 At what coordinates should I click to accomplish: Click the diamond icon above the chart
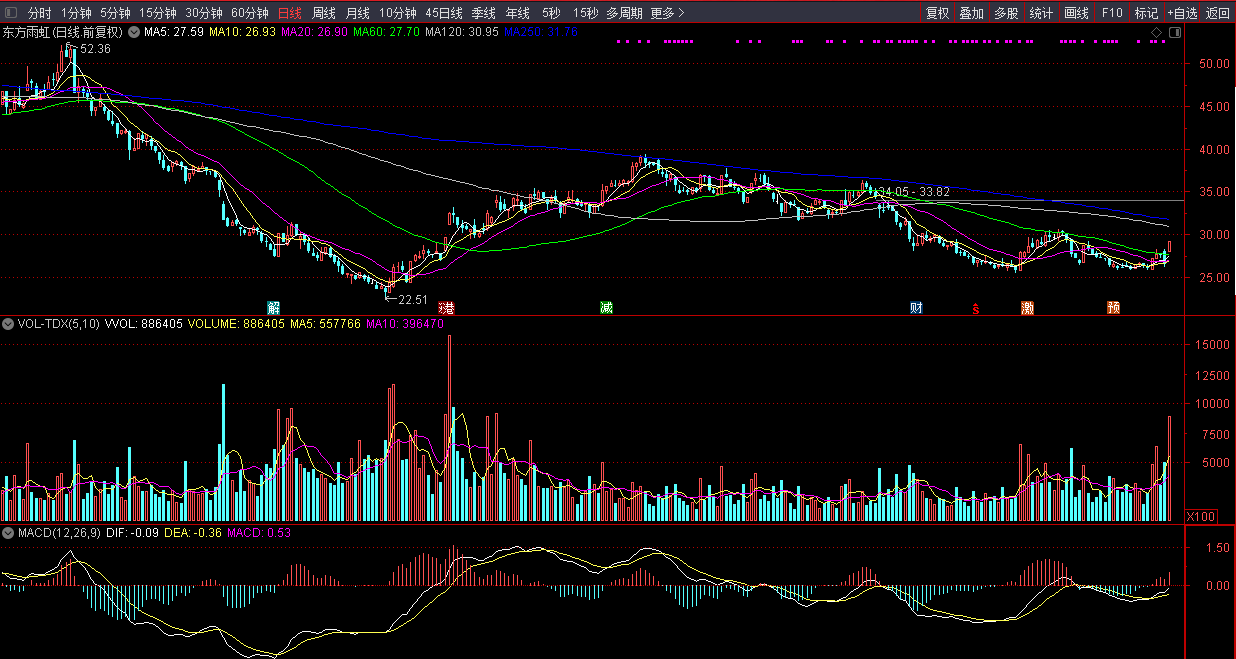pyautogui.click(x=1156, y=33)
